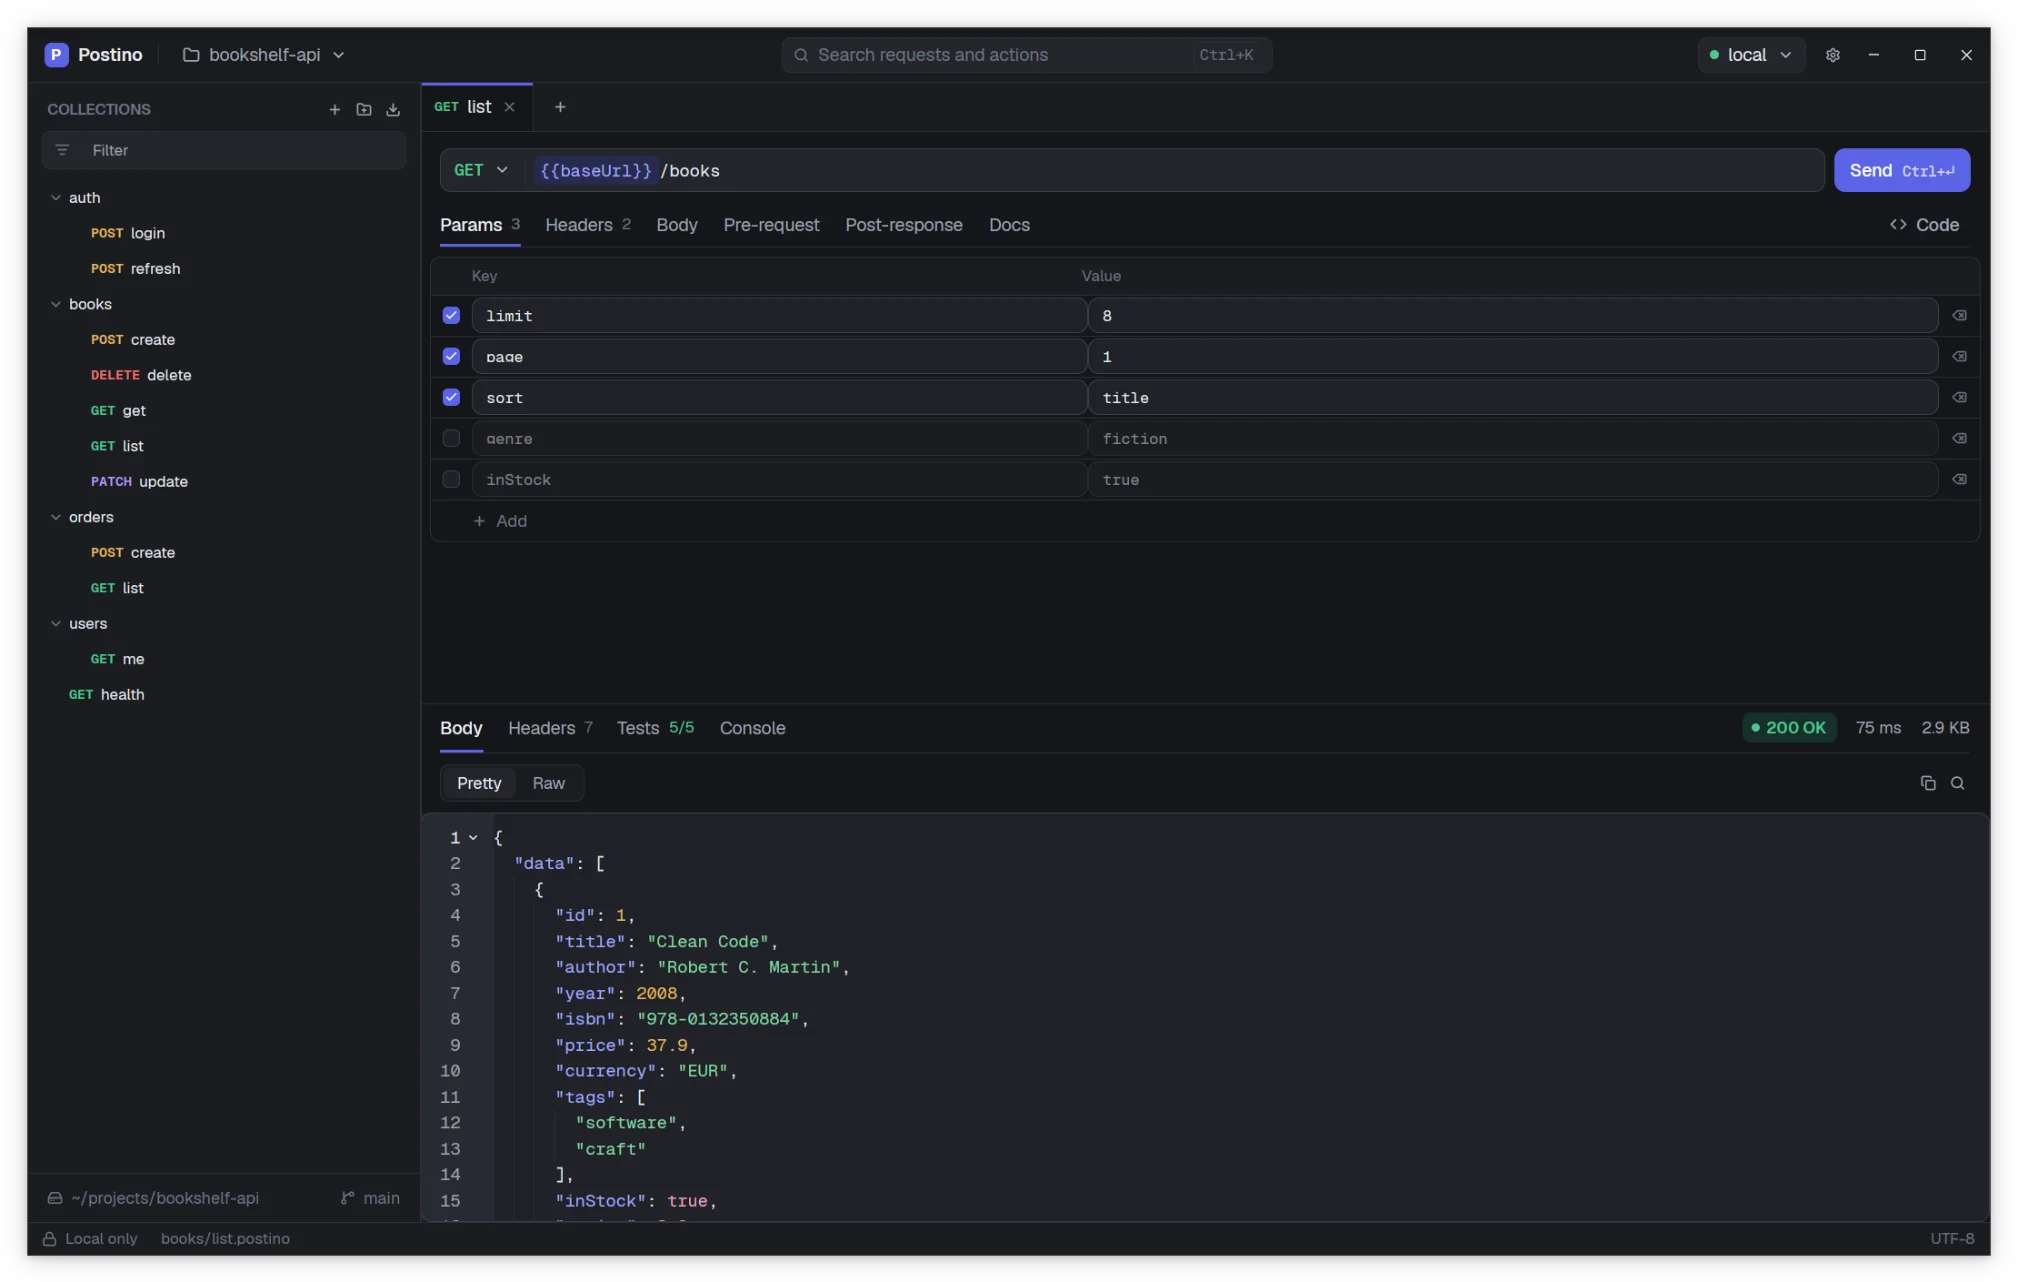
Task: Select the DELETE delete request
Action: [141, 375]
